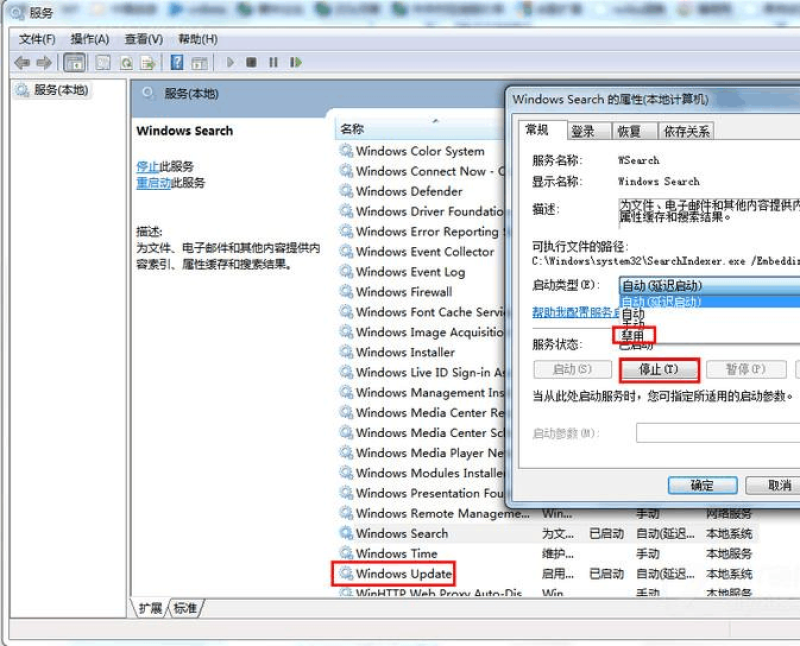Click the Export list toolbar icon
Viewport: 800px width, 646px height.
click(148, 63)
